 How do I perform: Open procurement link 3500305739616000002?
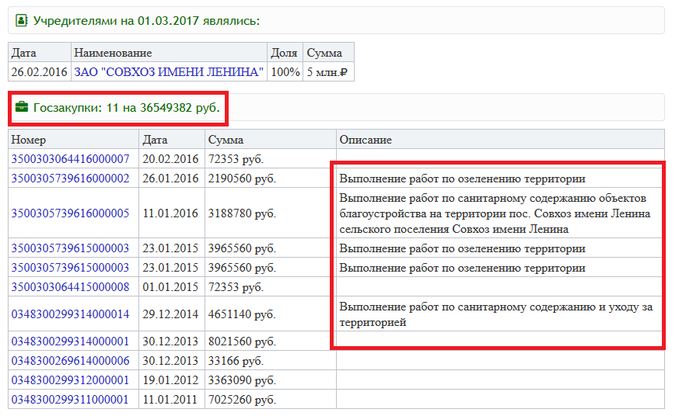point(70,179)
